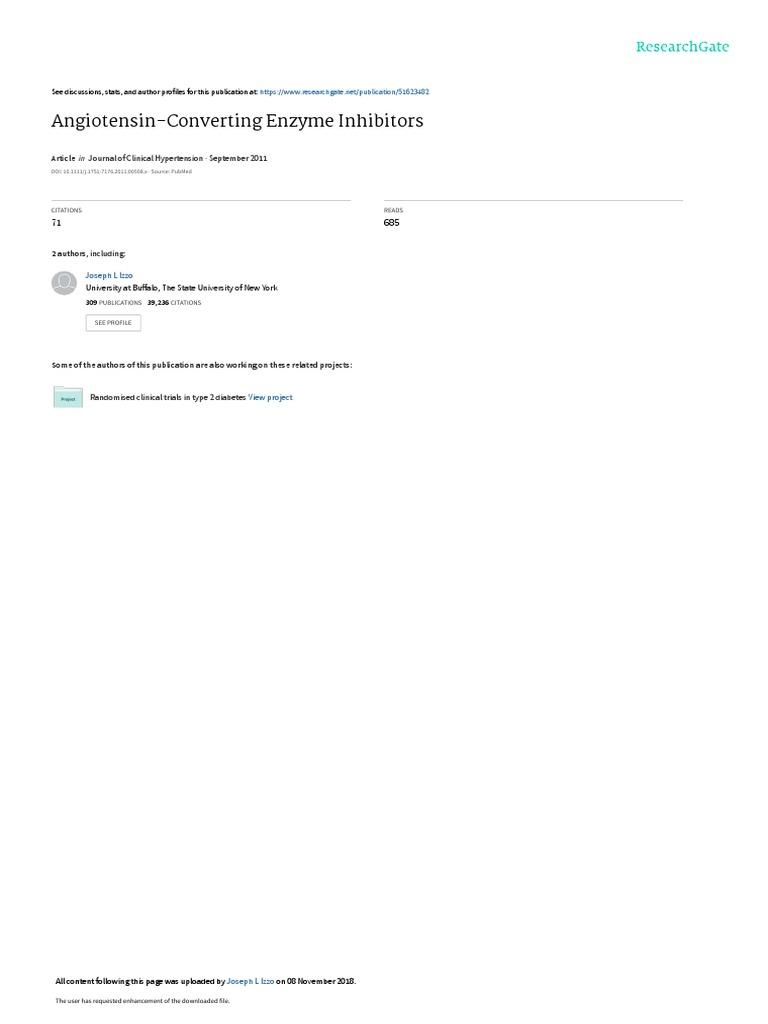Click the 2 authors, including label
The width and height of the screenshot is (768, 1024).
(x=88, y=253)
